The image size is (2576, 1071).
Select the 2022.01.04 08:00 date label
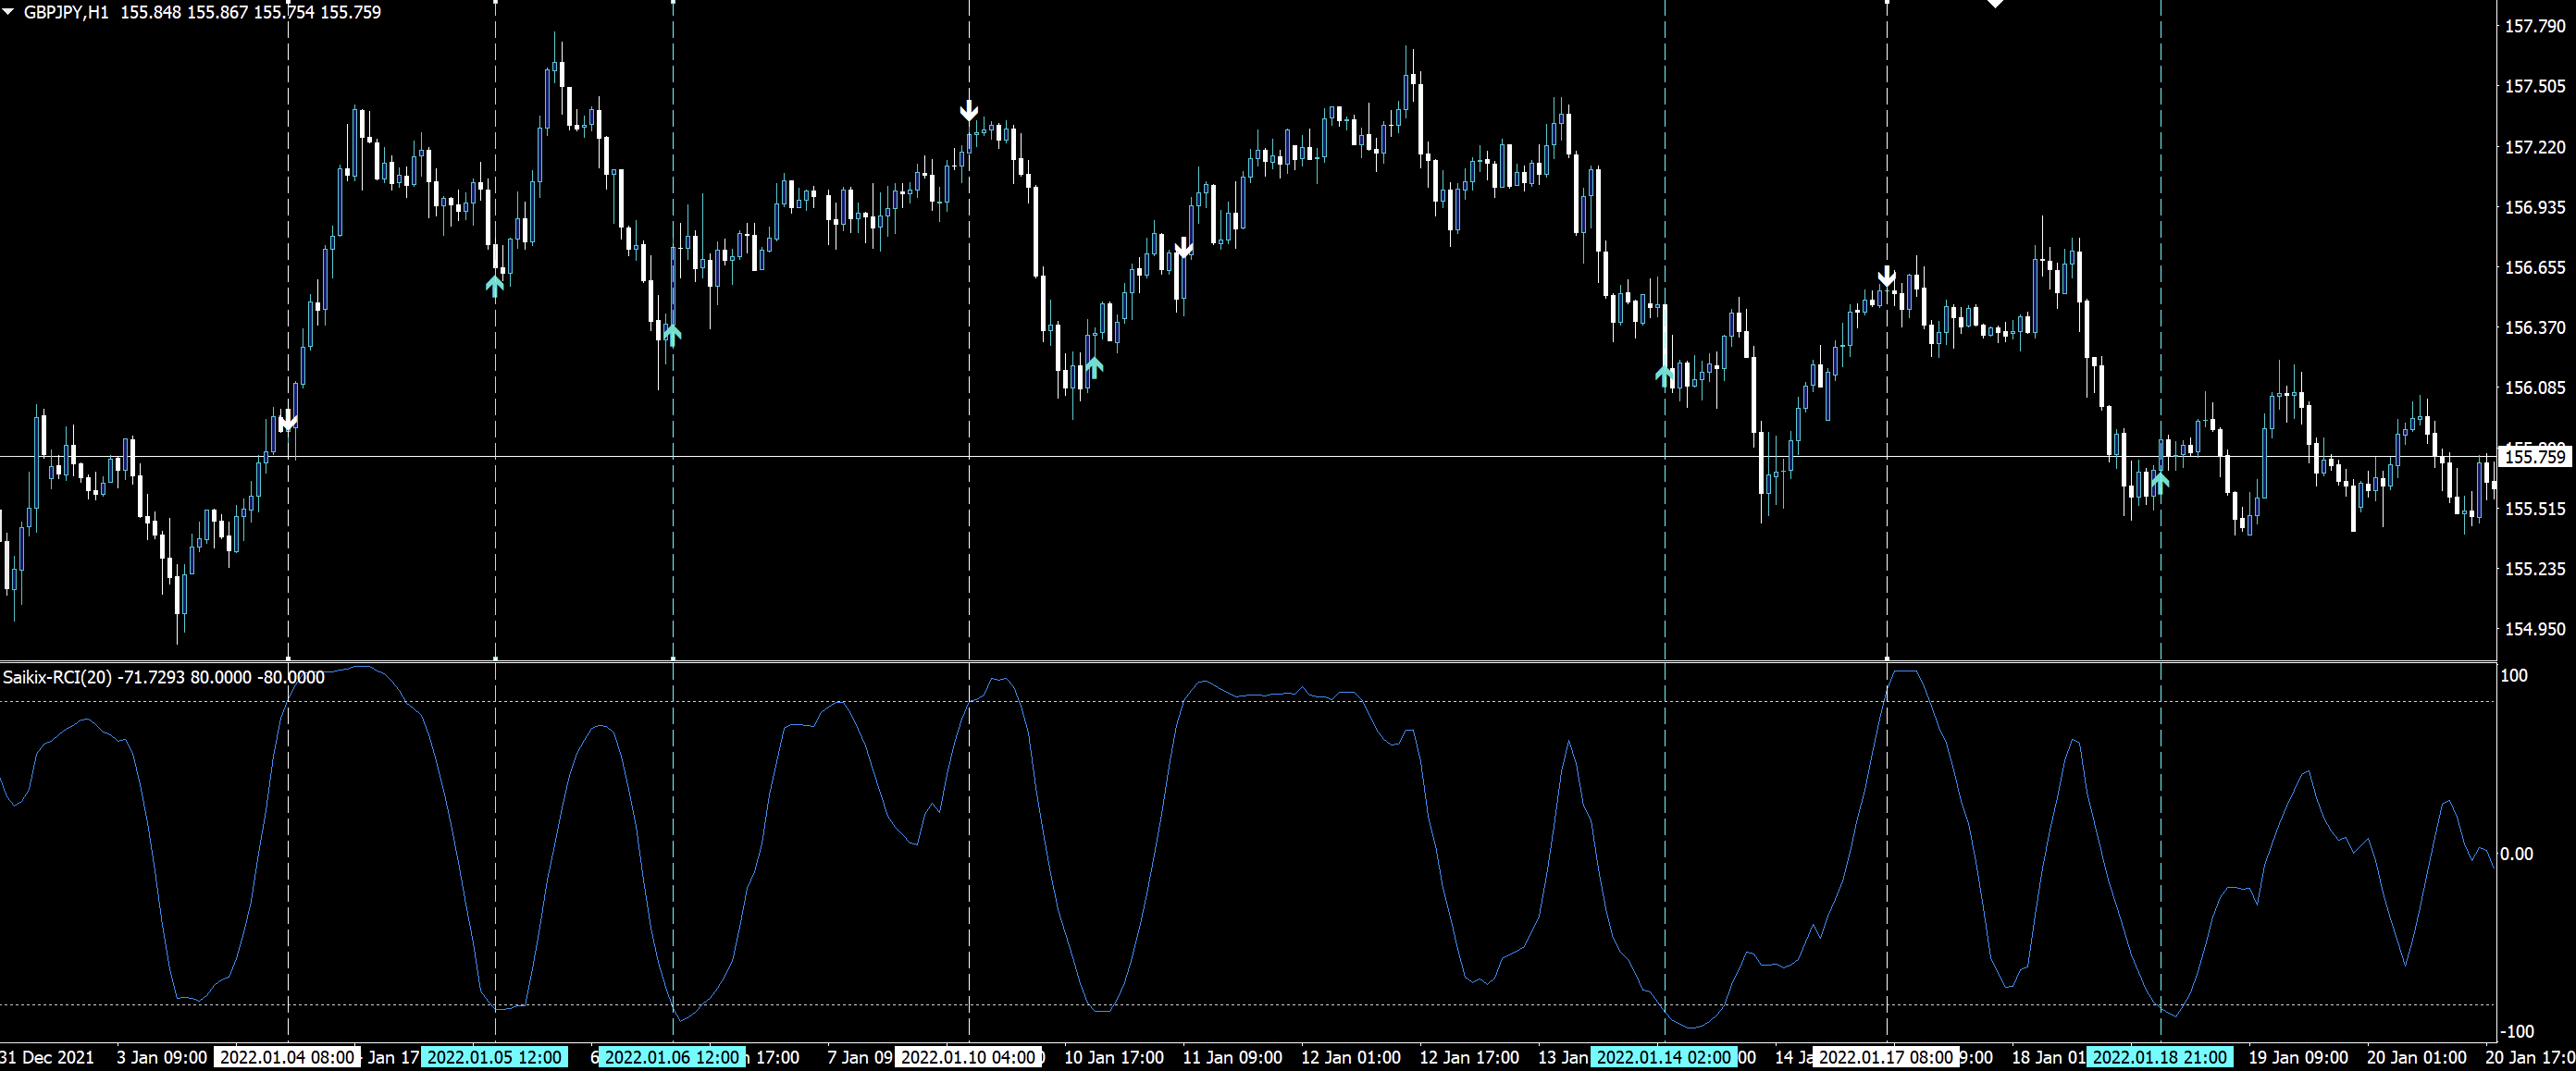pos(287,1057)
